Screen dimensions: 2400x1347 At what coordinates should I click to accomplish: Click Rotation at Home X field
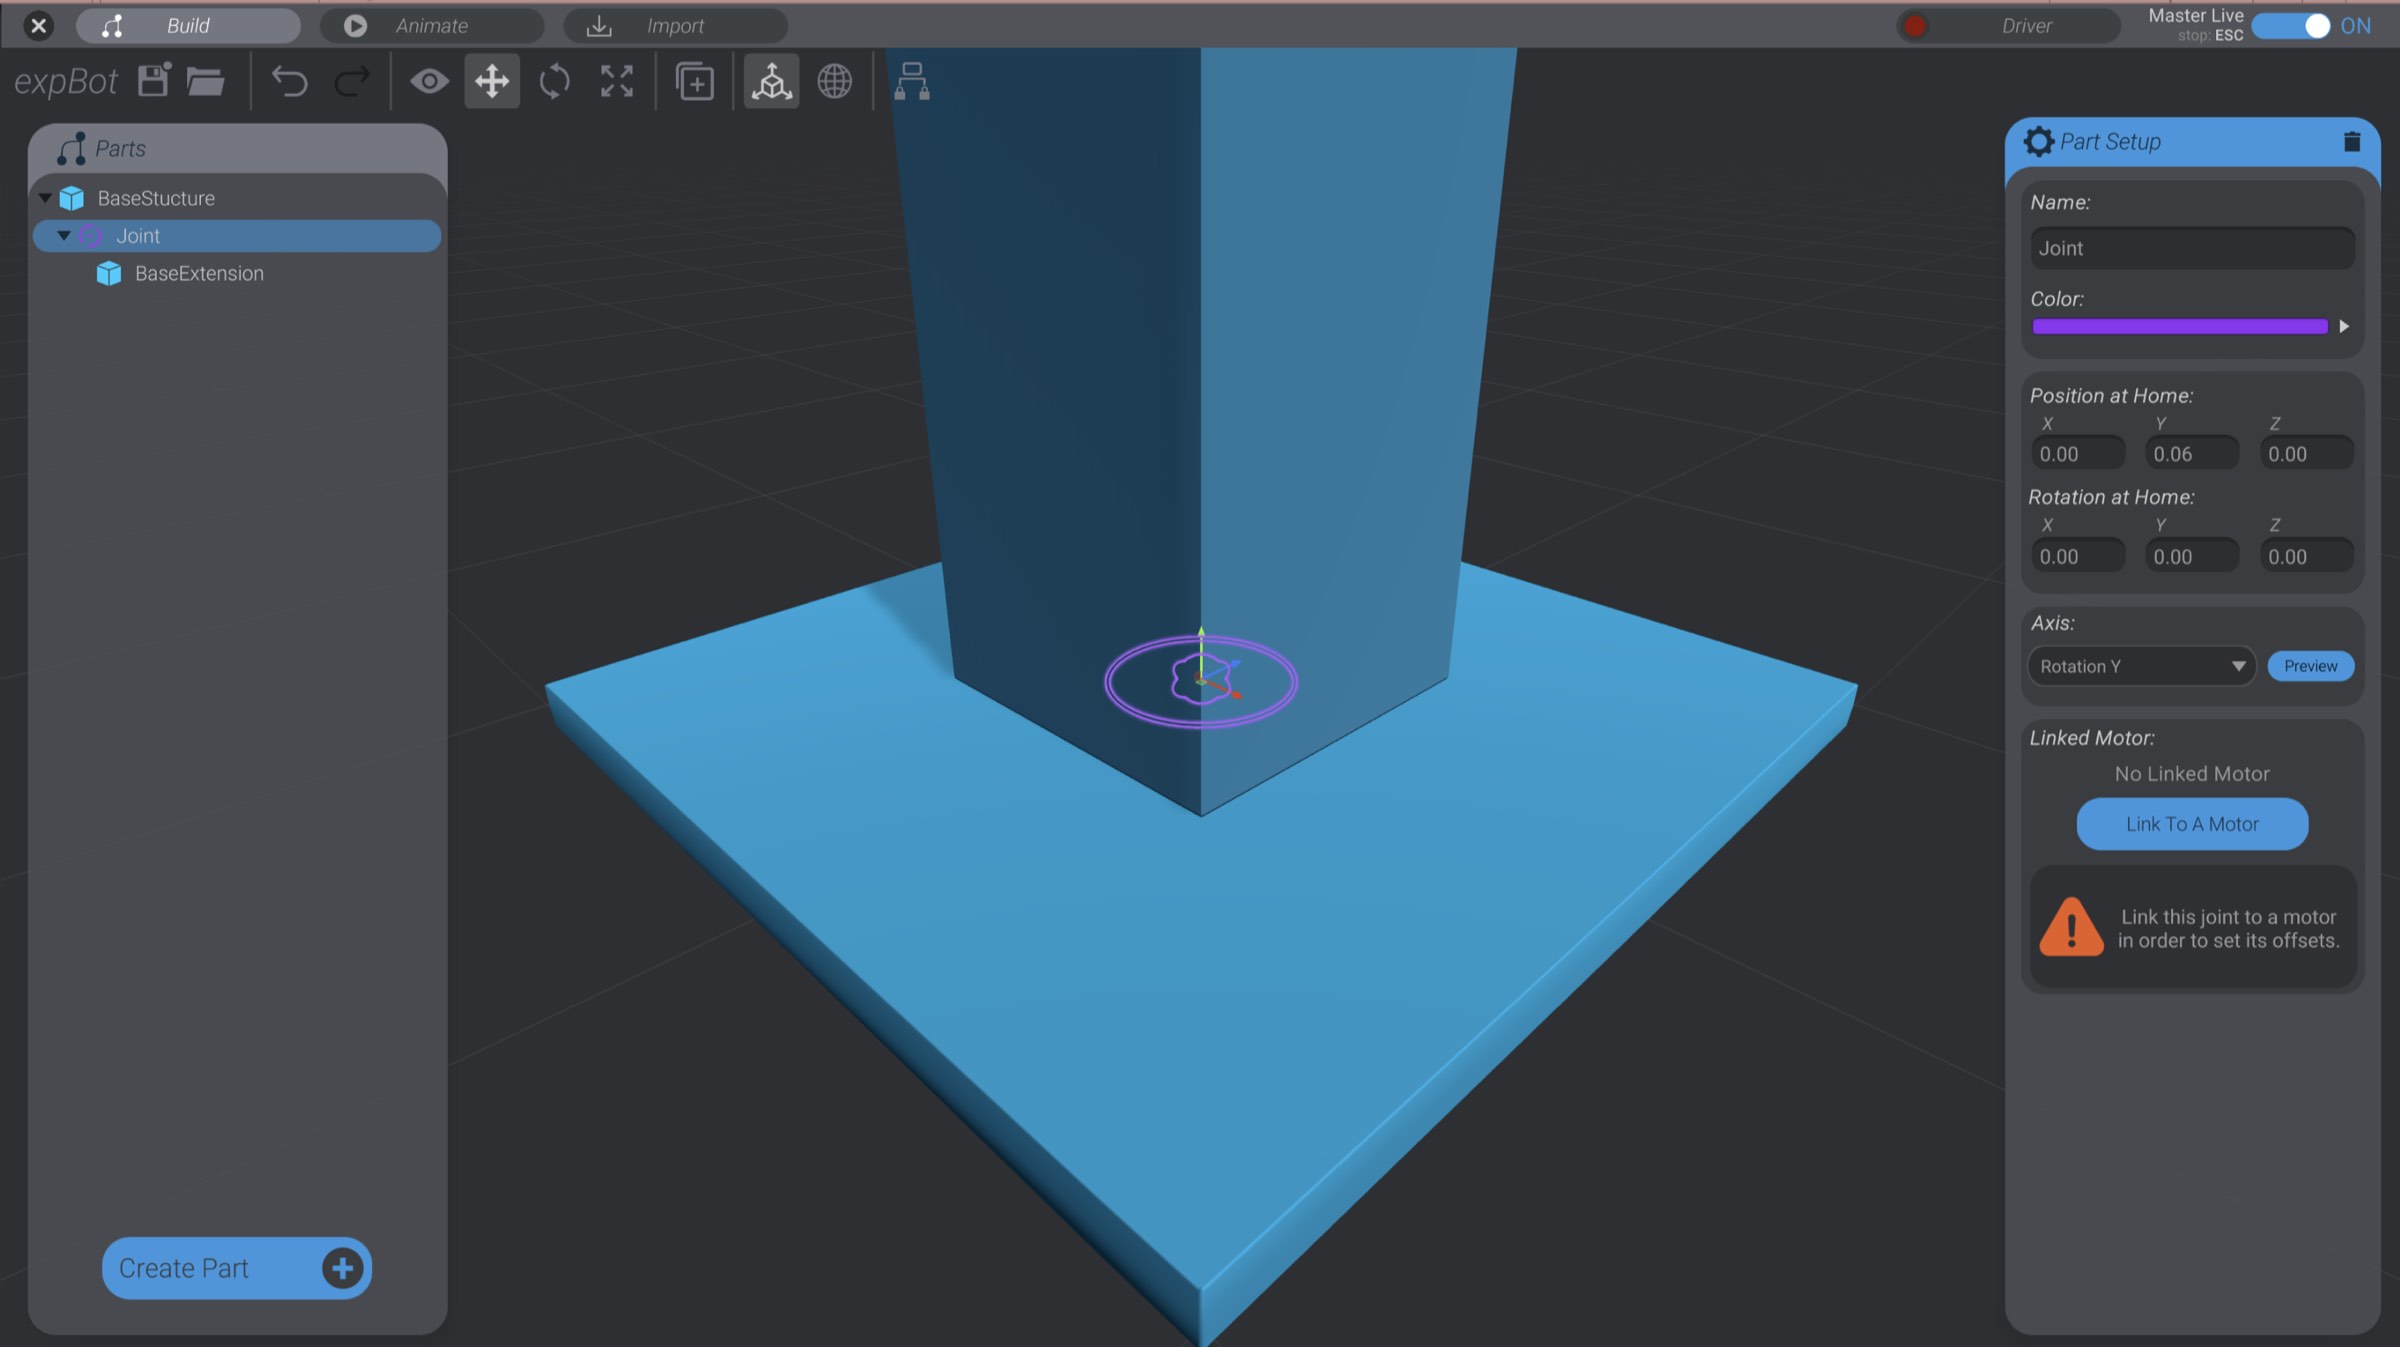2078,556
